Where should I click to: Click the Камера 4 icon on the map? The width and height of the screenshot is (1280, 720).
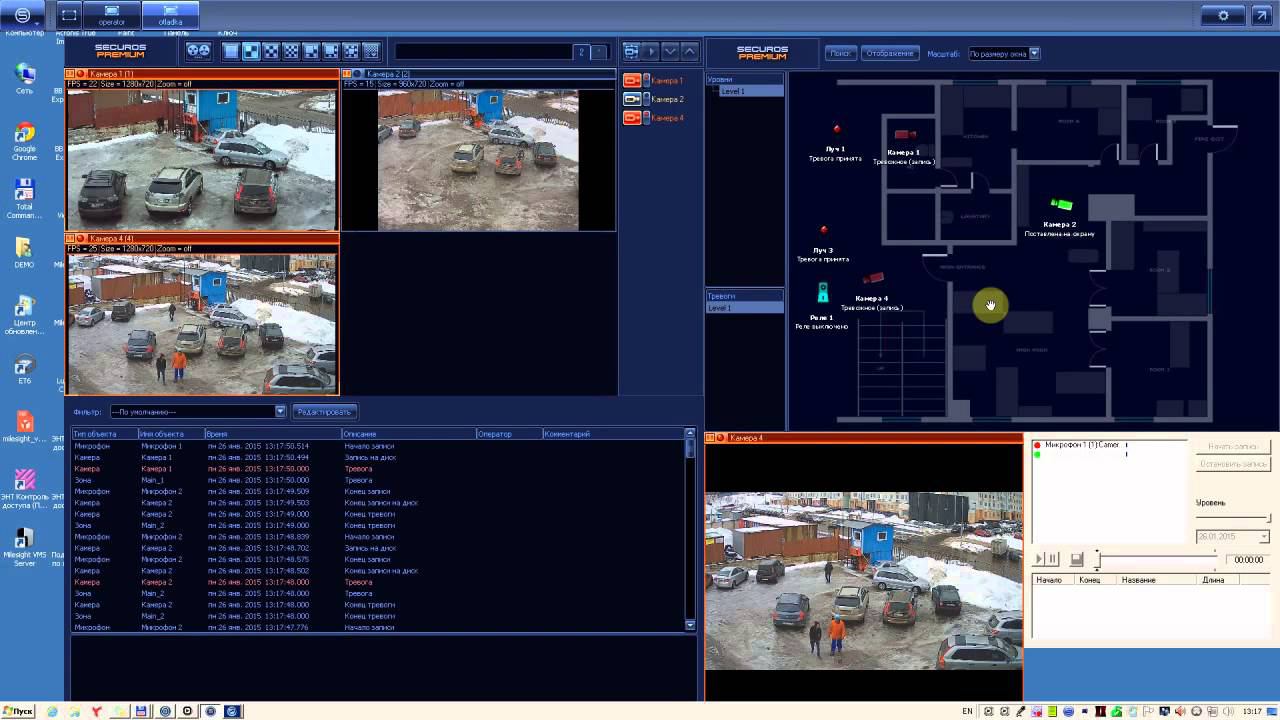(874, 279)
